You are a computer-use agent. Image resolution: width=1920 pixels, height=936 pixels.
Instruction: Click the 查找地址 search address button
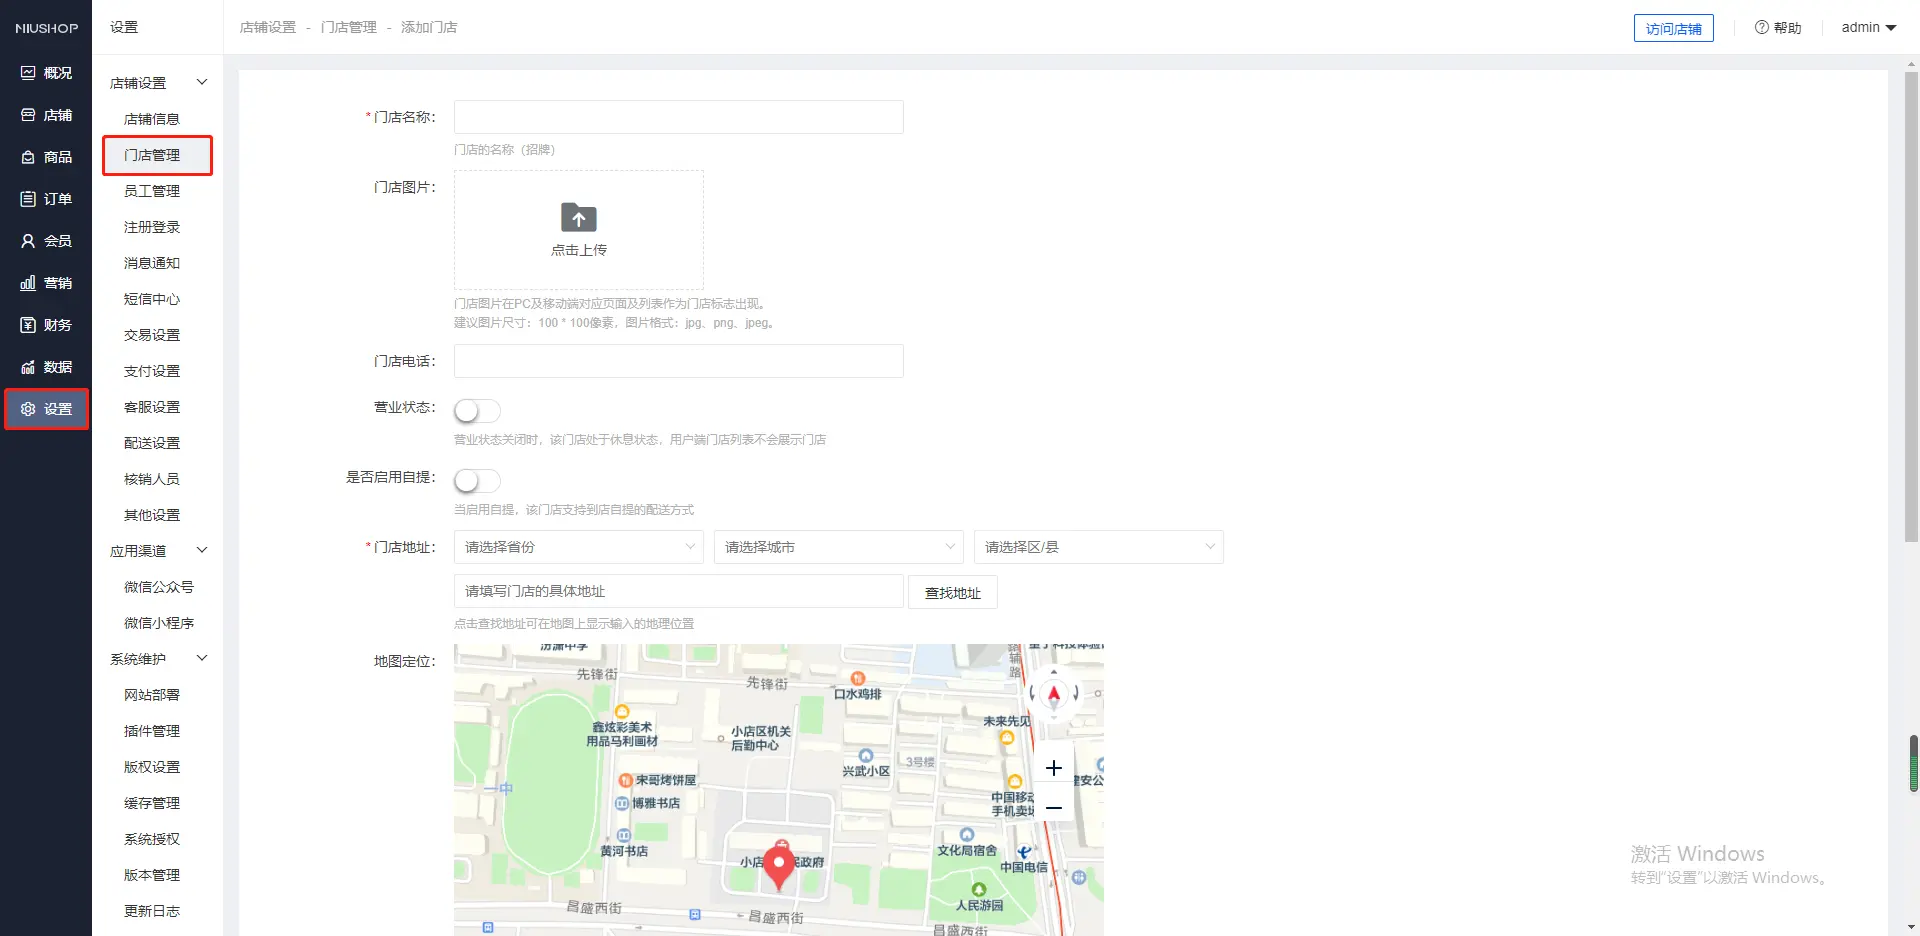click(952, 593)
